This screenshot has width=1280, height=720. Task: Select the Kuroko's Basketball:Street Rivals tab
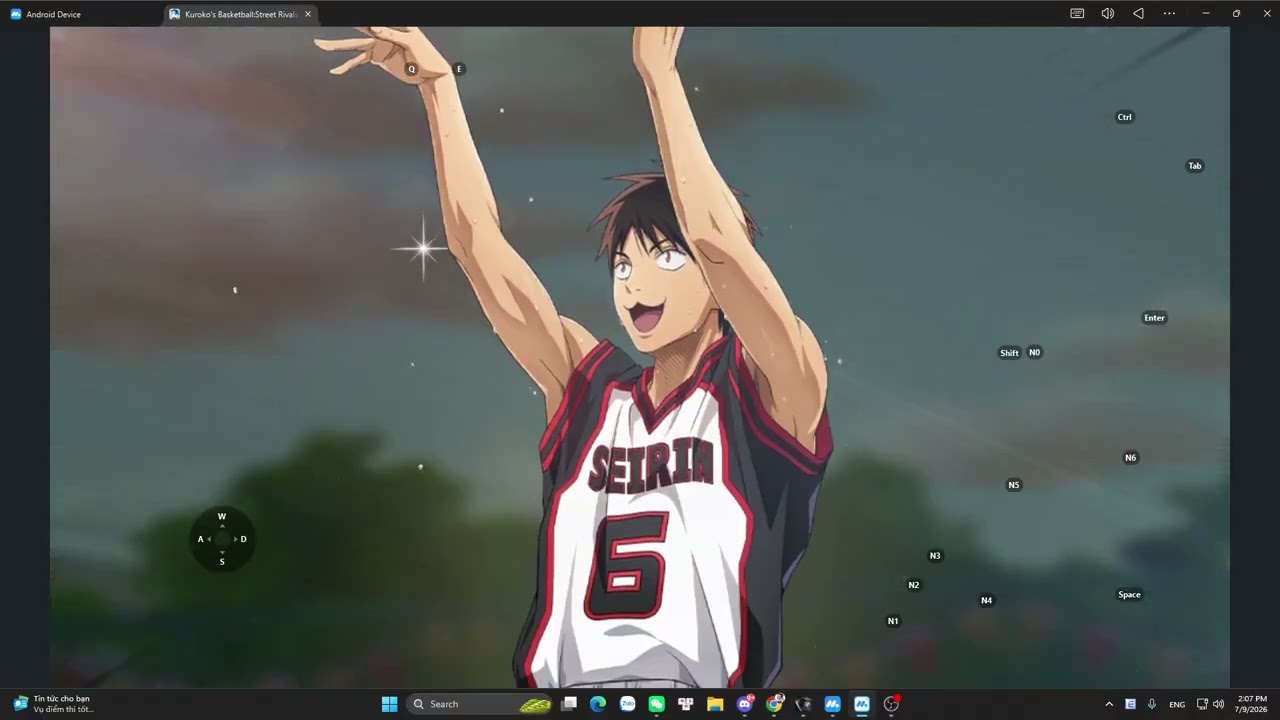pos(240,14)
